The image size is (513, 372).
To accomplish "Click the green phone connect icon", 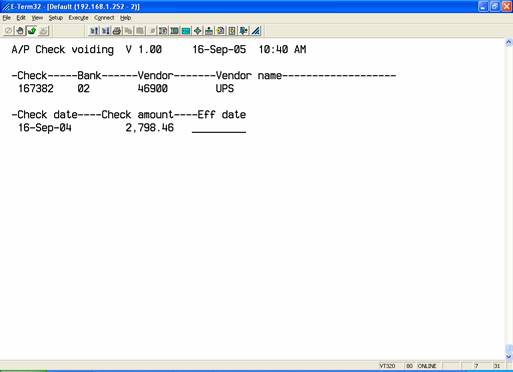I will [32, 31].
